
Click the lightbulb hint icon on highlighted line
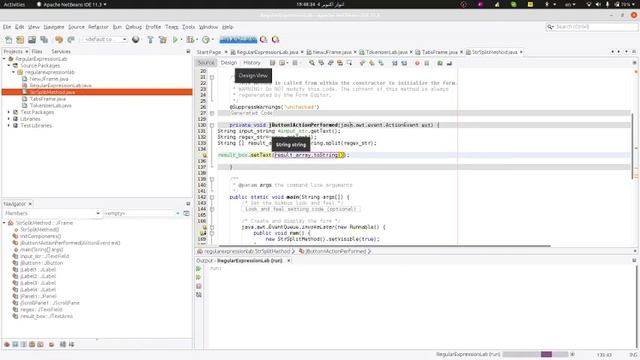[x=205, y=155]
